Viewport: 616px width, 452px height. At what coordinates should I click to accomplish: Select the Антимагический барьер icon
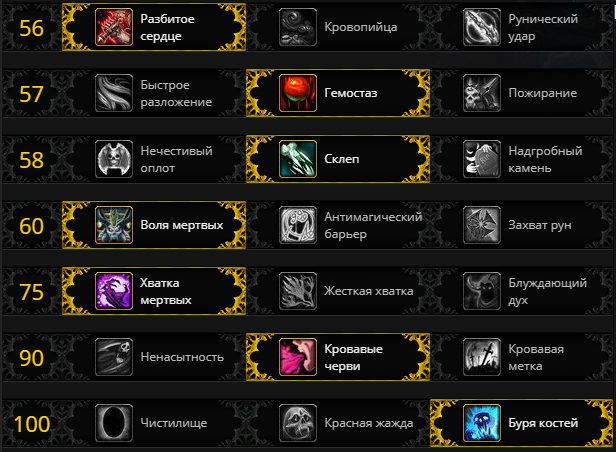298,225
